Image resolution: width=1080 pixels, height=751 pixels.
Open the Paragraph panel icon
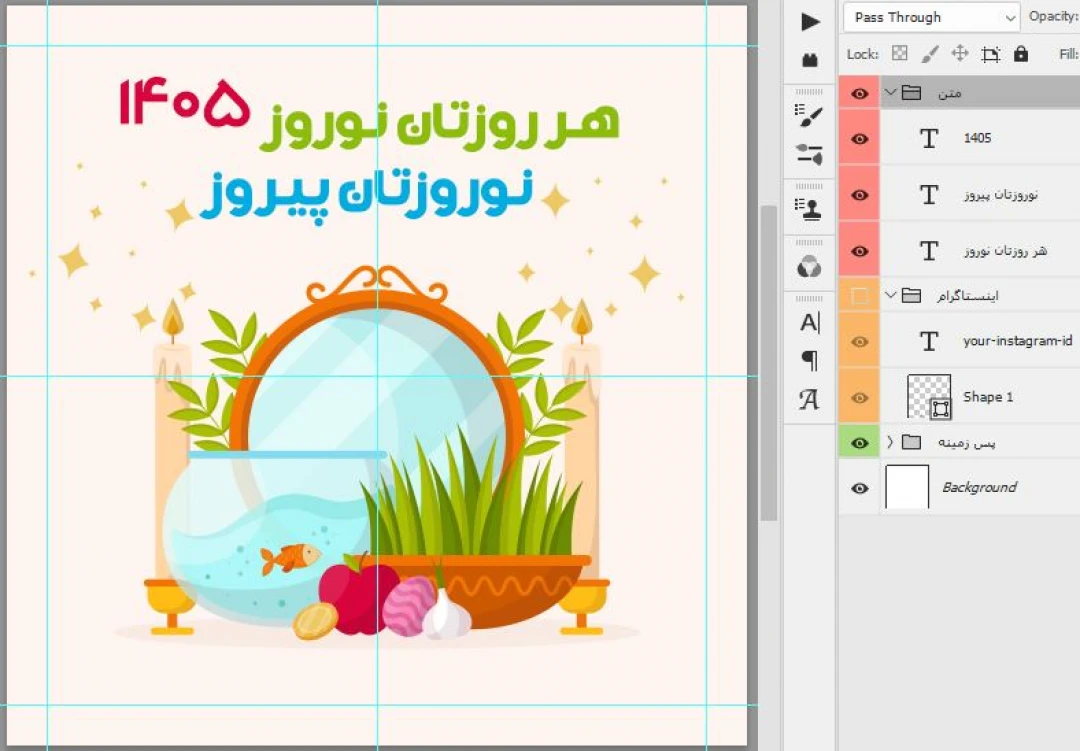(809, 360)
